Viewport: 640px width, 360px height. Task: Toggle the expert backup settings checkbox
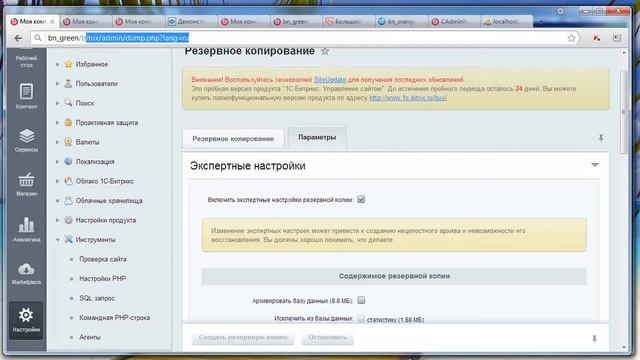[x=361, y=199]
